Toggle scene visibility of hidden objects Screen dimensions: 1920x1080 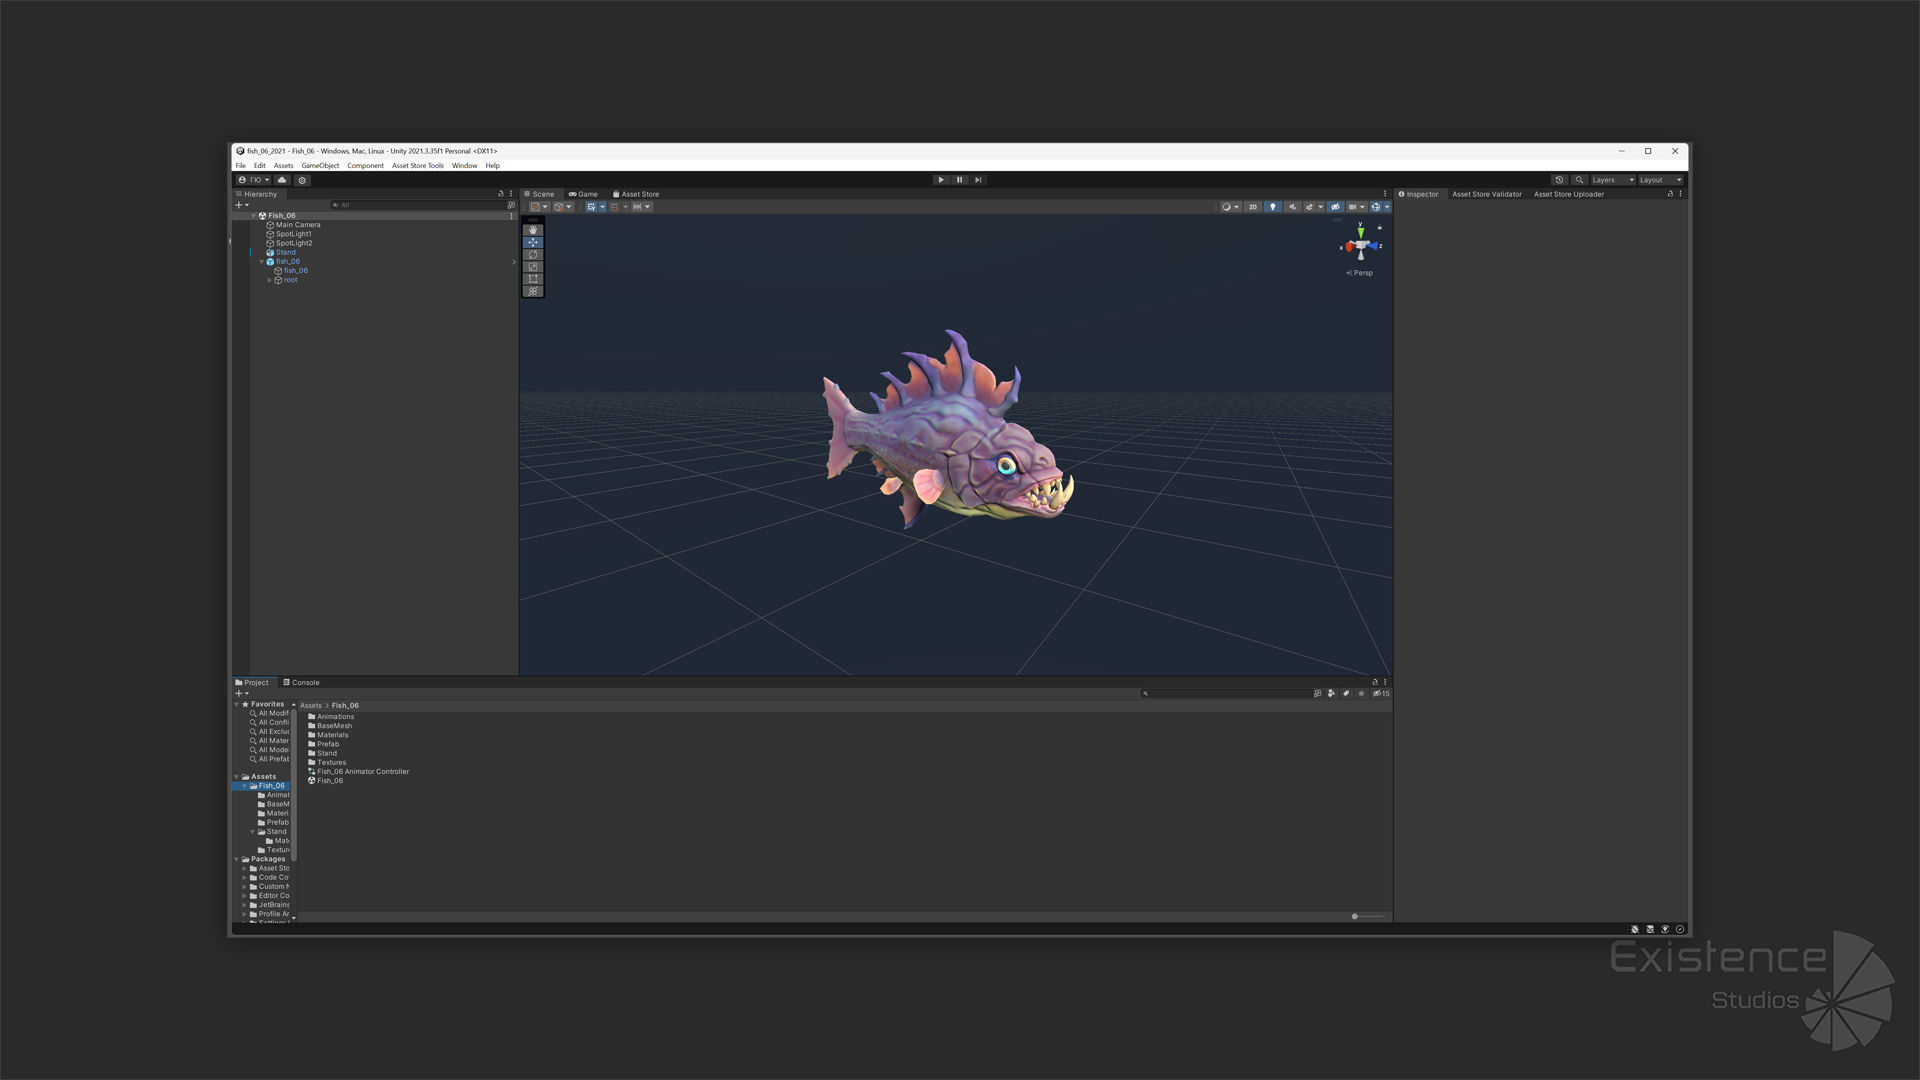point(1335,207)
